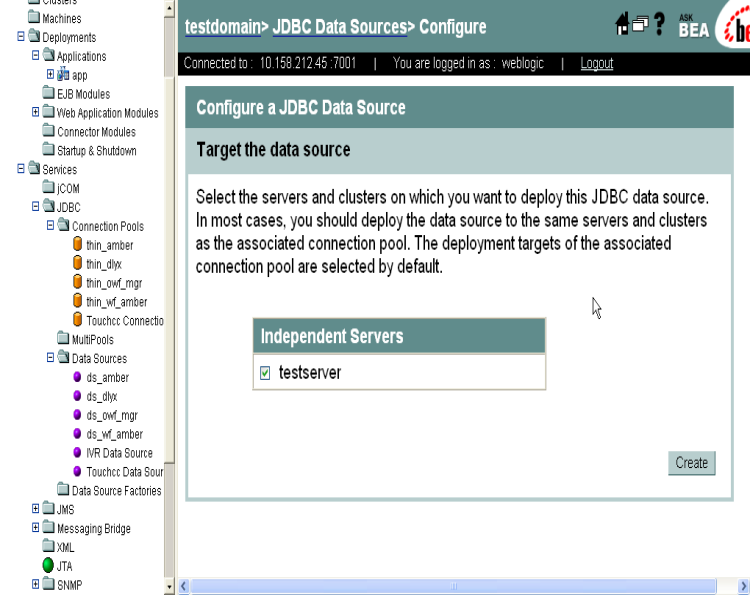Click the thin_owf_mgr cylinder icon

tap(77, 282)
